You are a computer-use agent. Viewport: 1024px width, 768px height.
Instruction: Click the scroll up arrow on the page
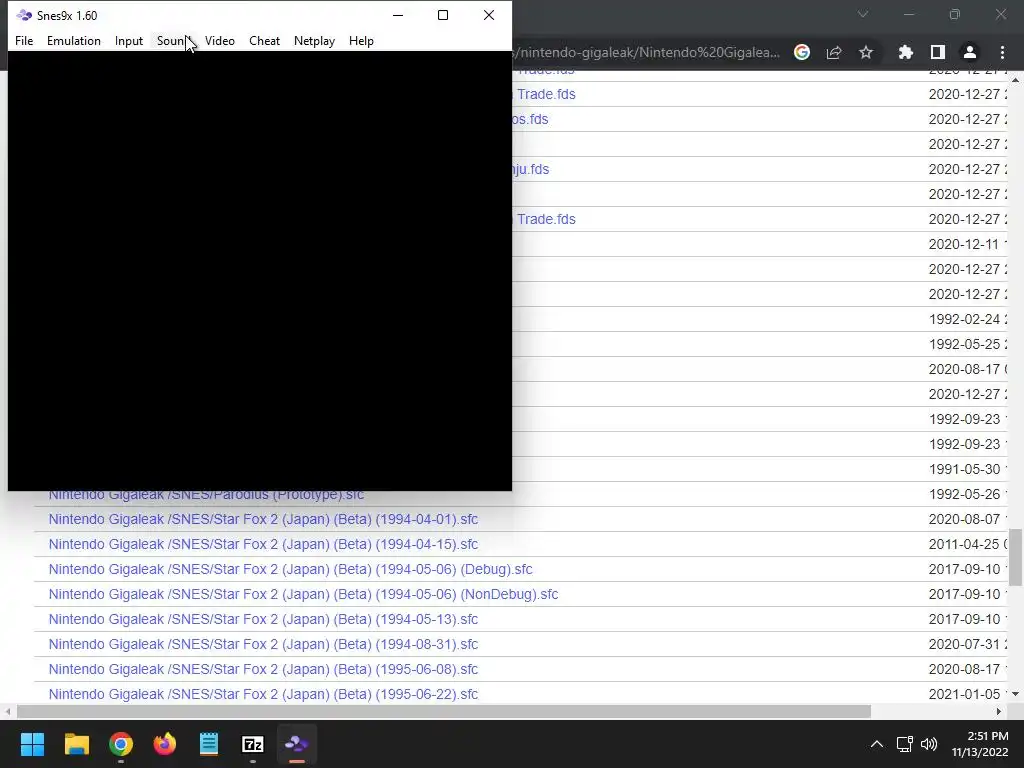(1016, 80)
